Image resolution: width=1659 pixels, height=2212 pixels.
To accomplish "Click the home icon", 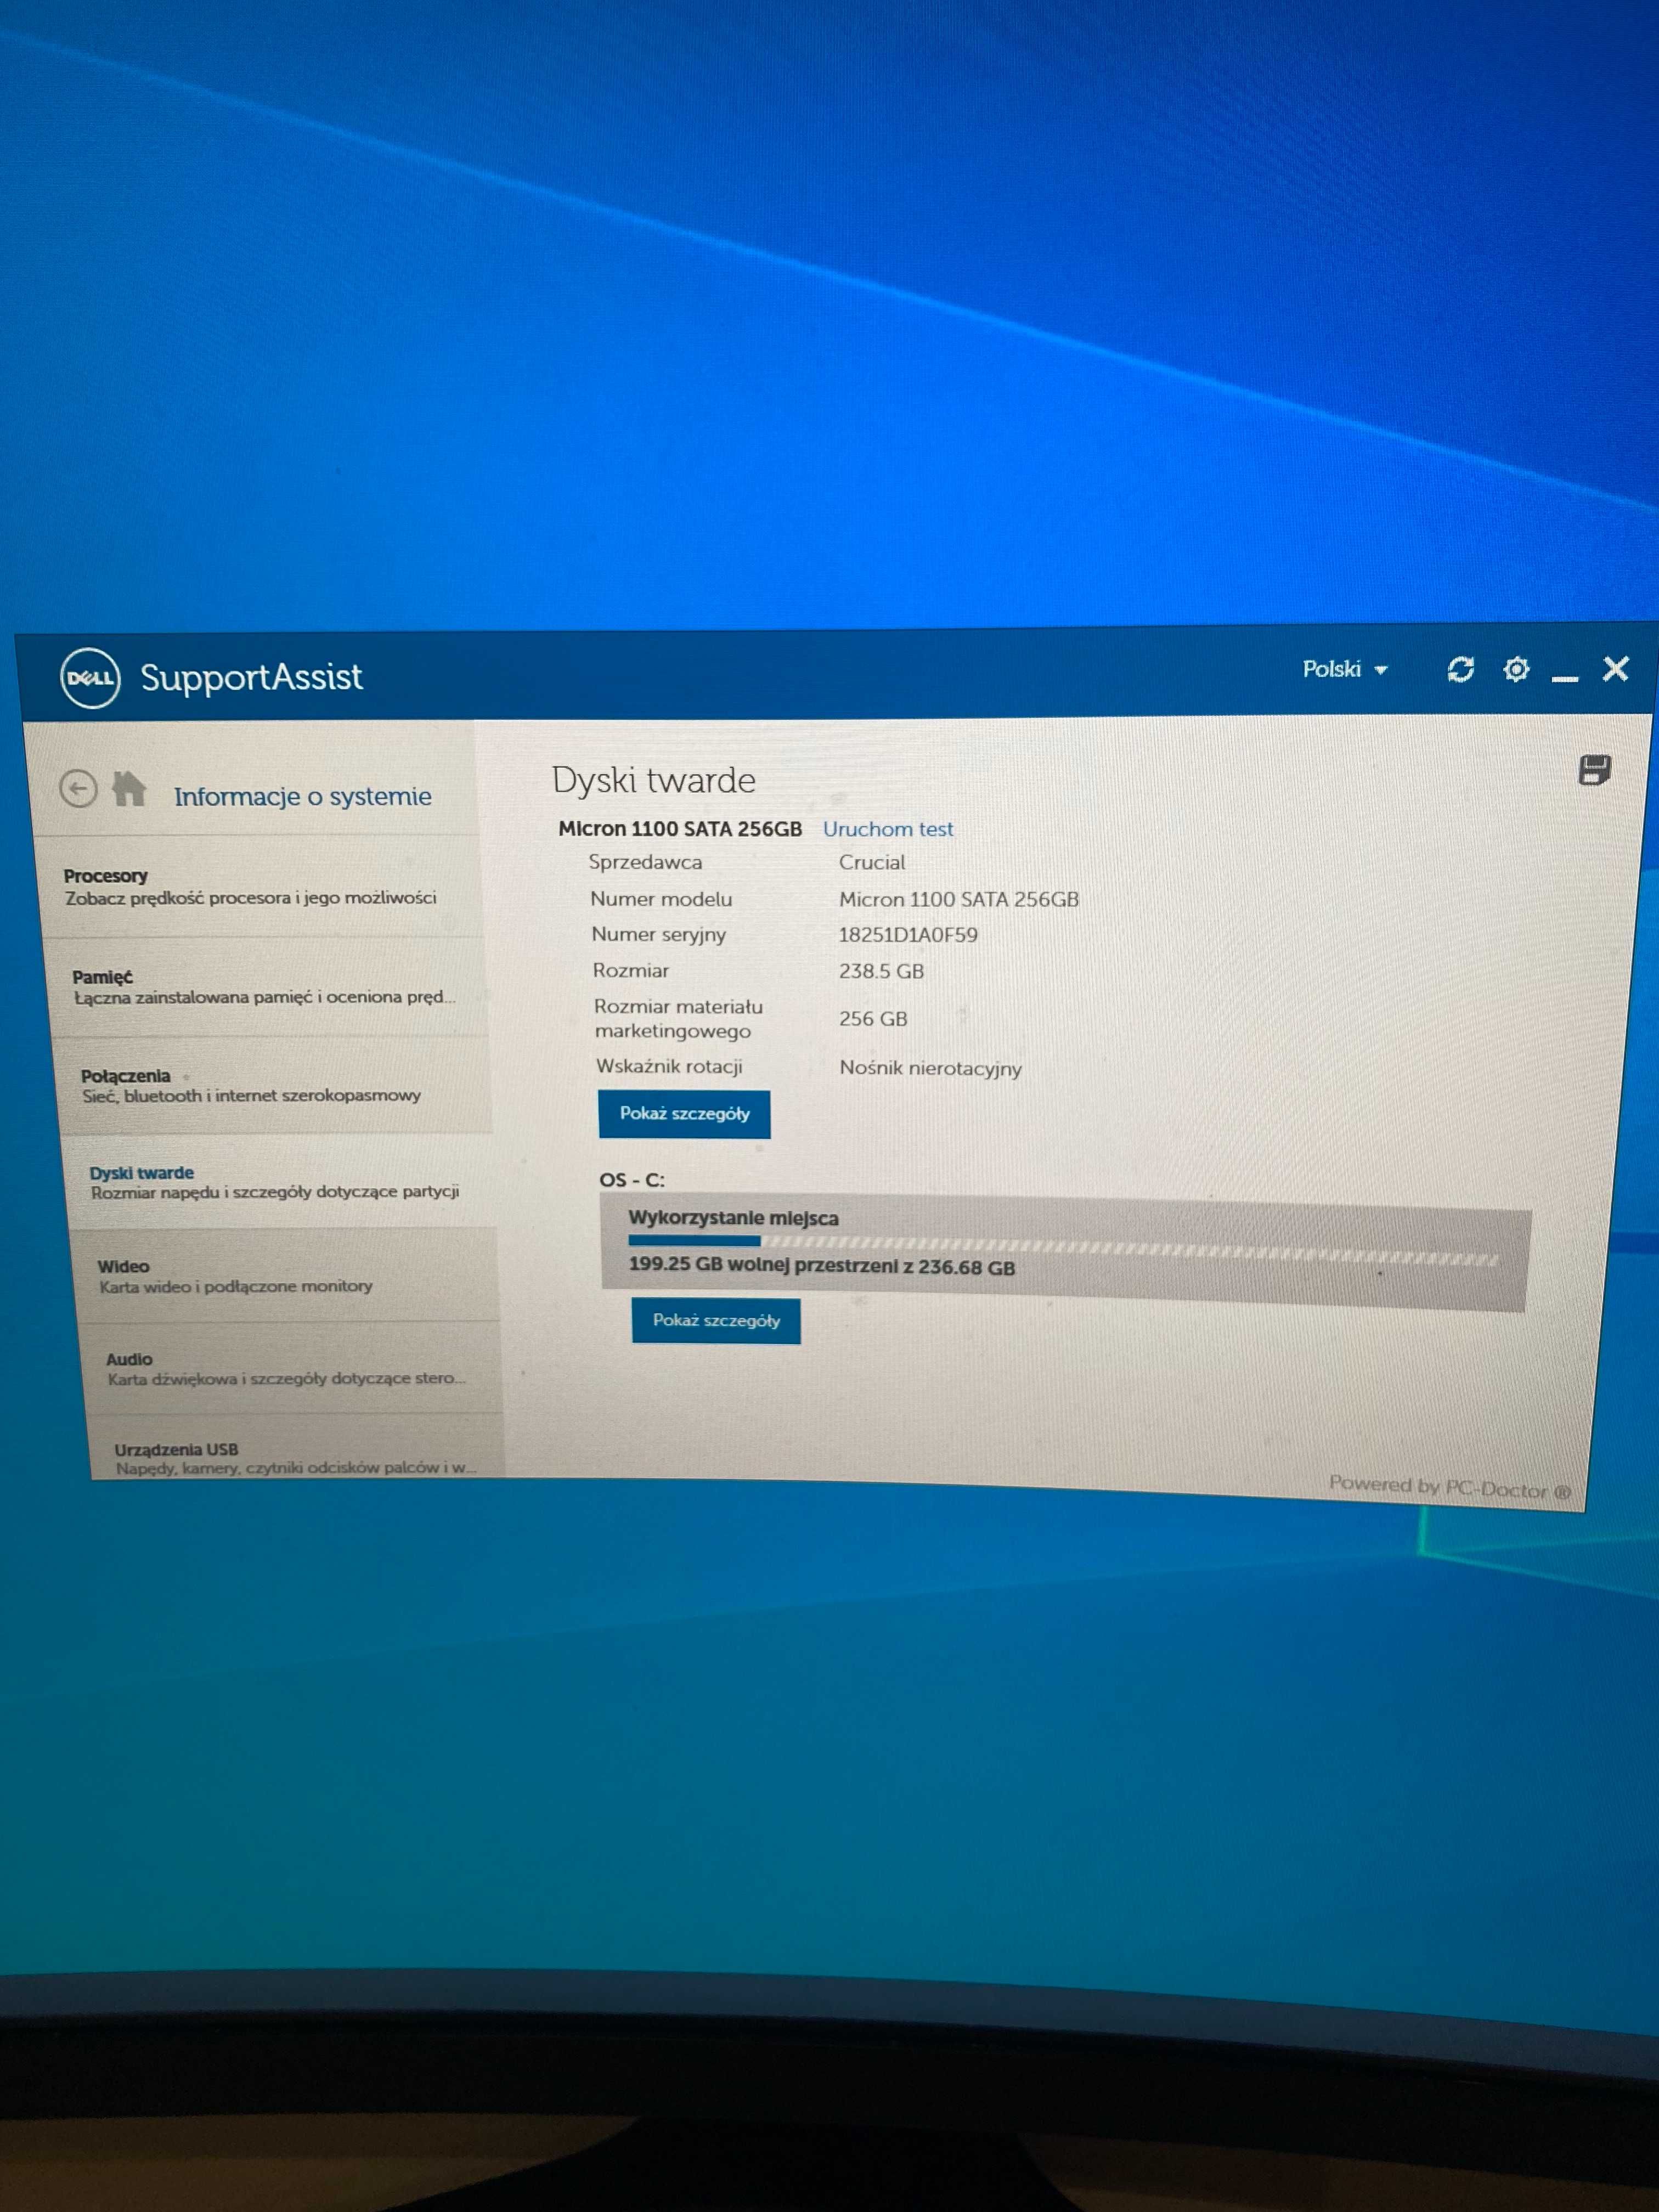I will pyautogui.click(x=129, y=789).
